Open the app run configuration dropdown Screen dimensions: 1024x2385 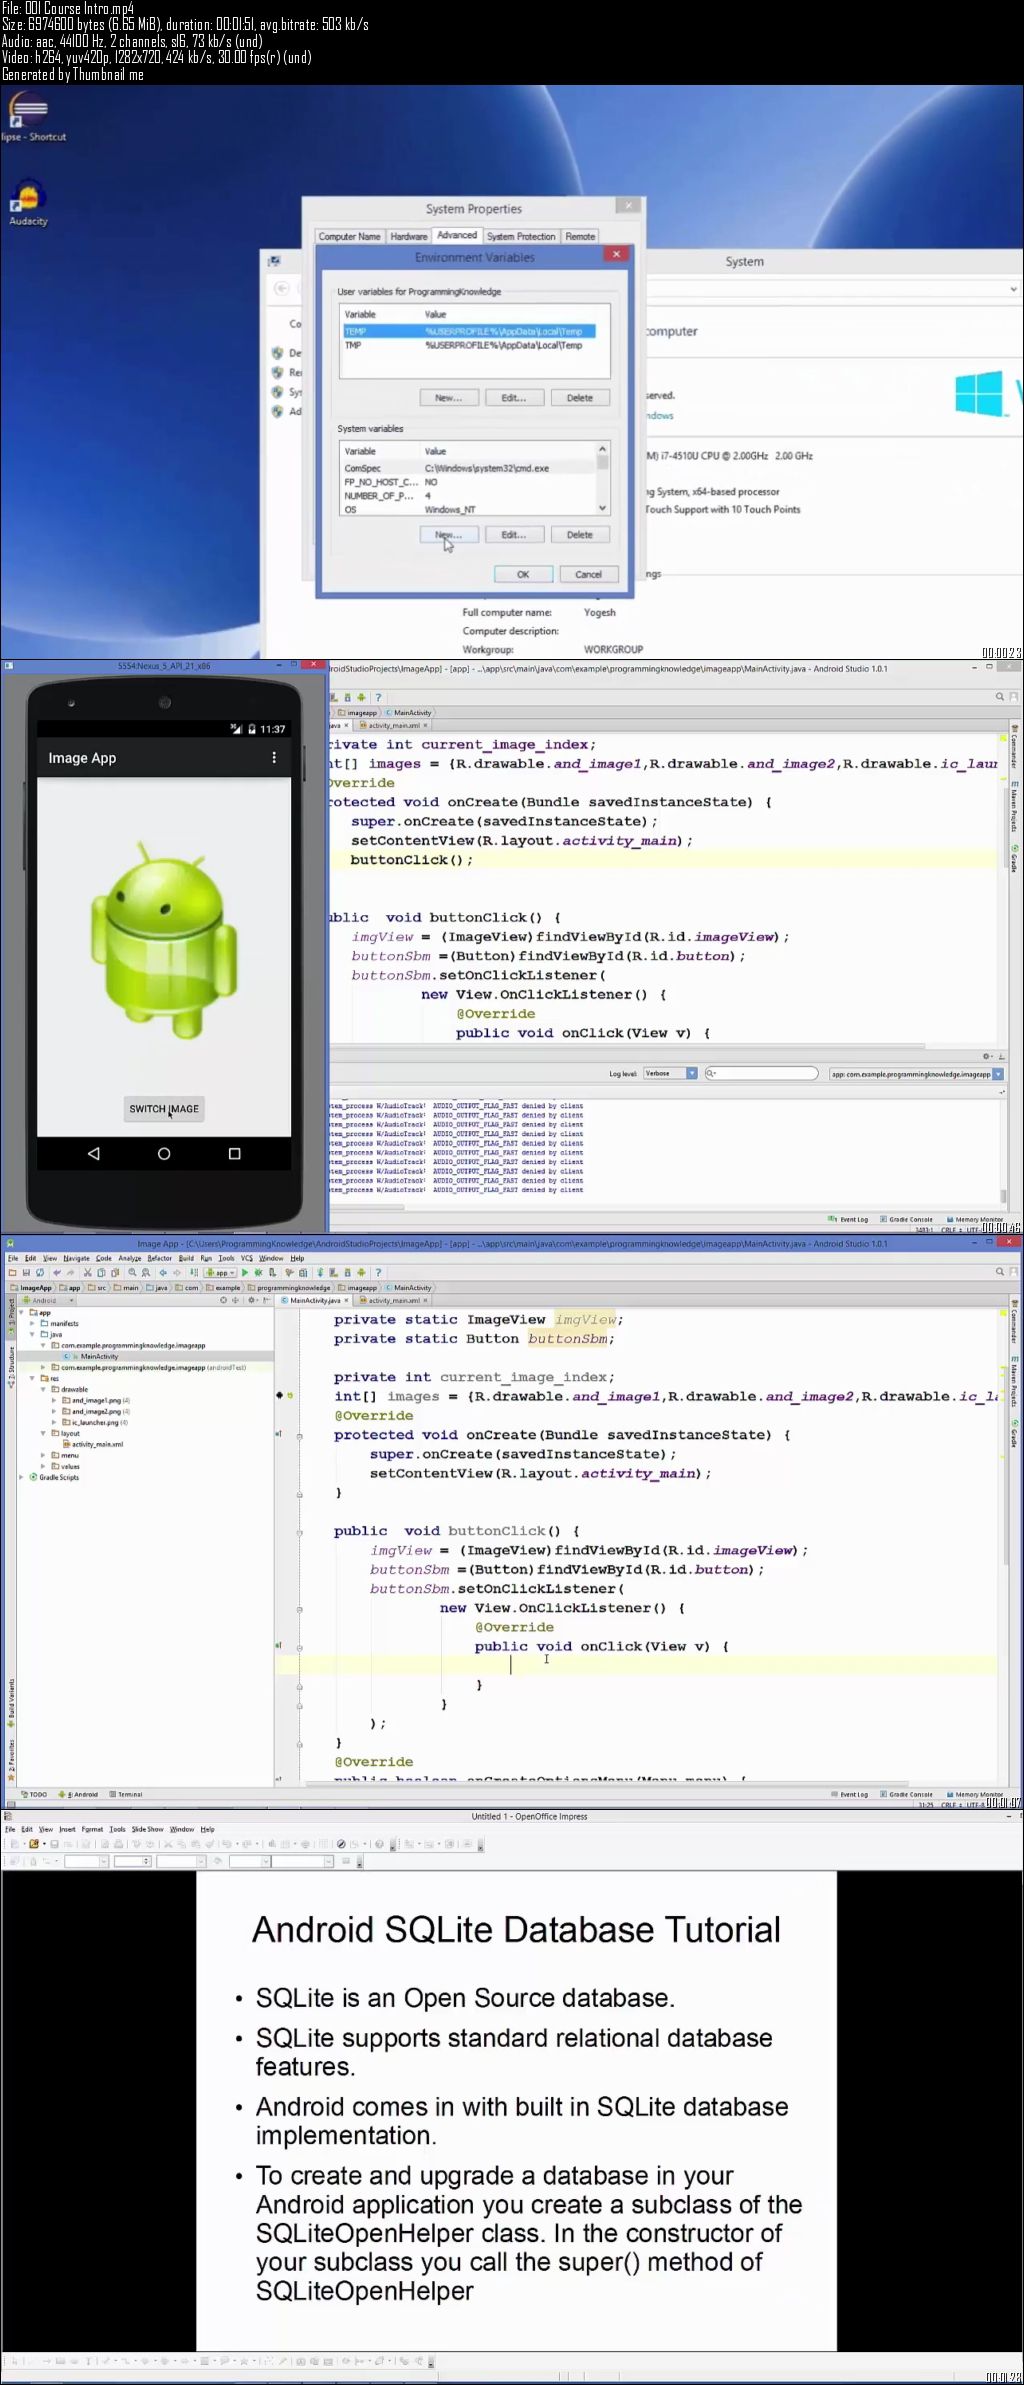(x=220, y=1273)
